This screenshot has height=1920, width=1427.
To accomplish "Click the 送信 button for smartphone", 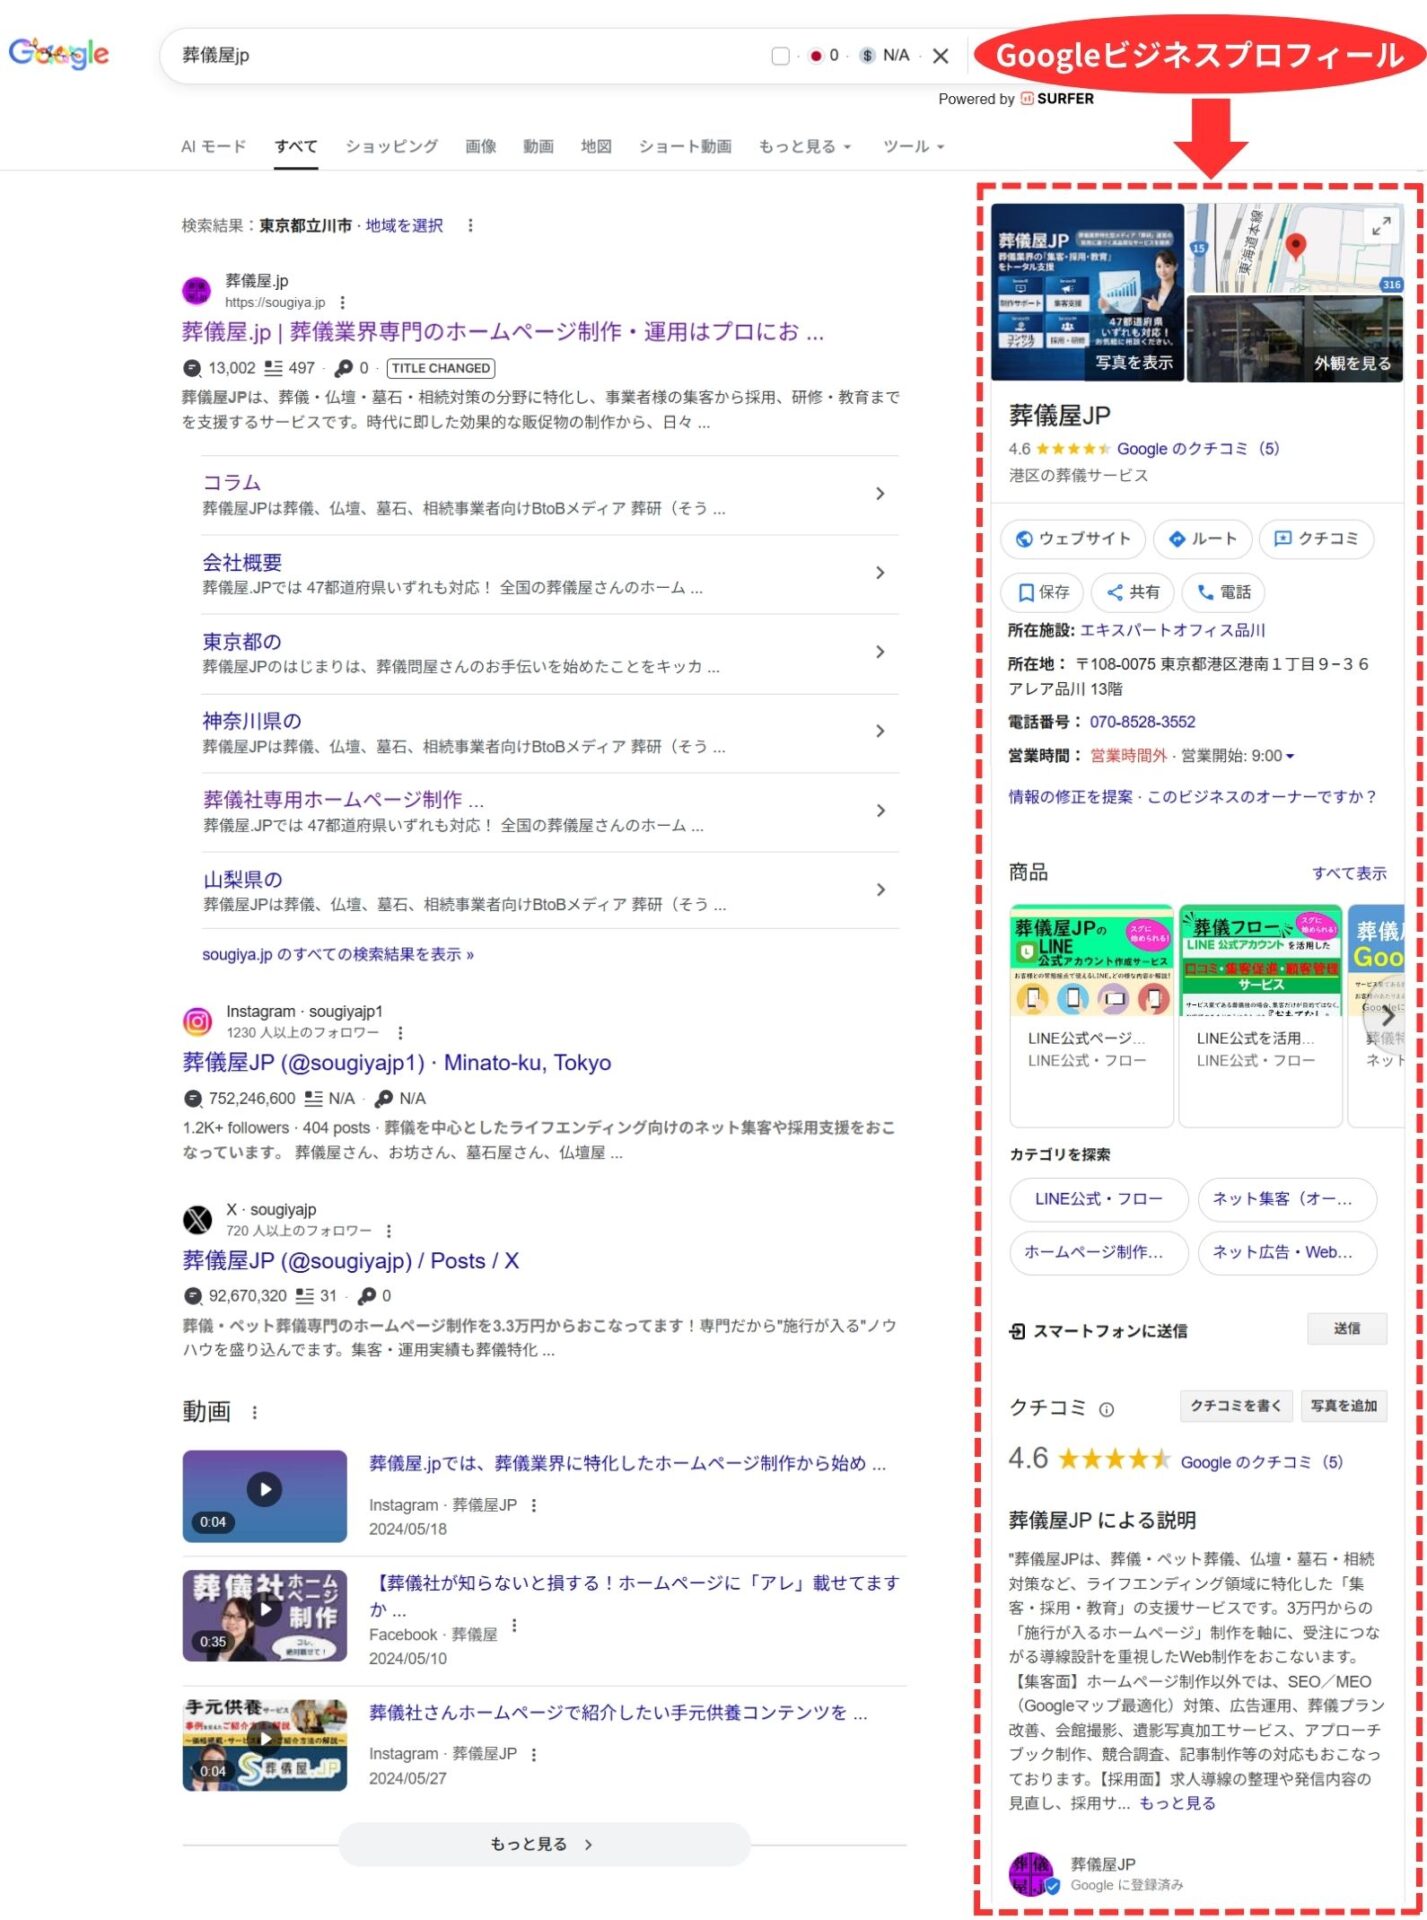I will pos(1346,1329).
